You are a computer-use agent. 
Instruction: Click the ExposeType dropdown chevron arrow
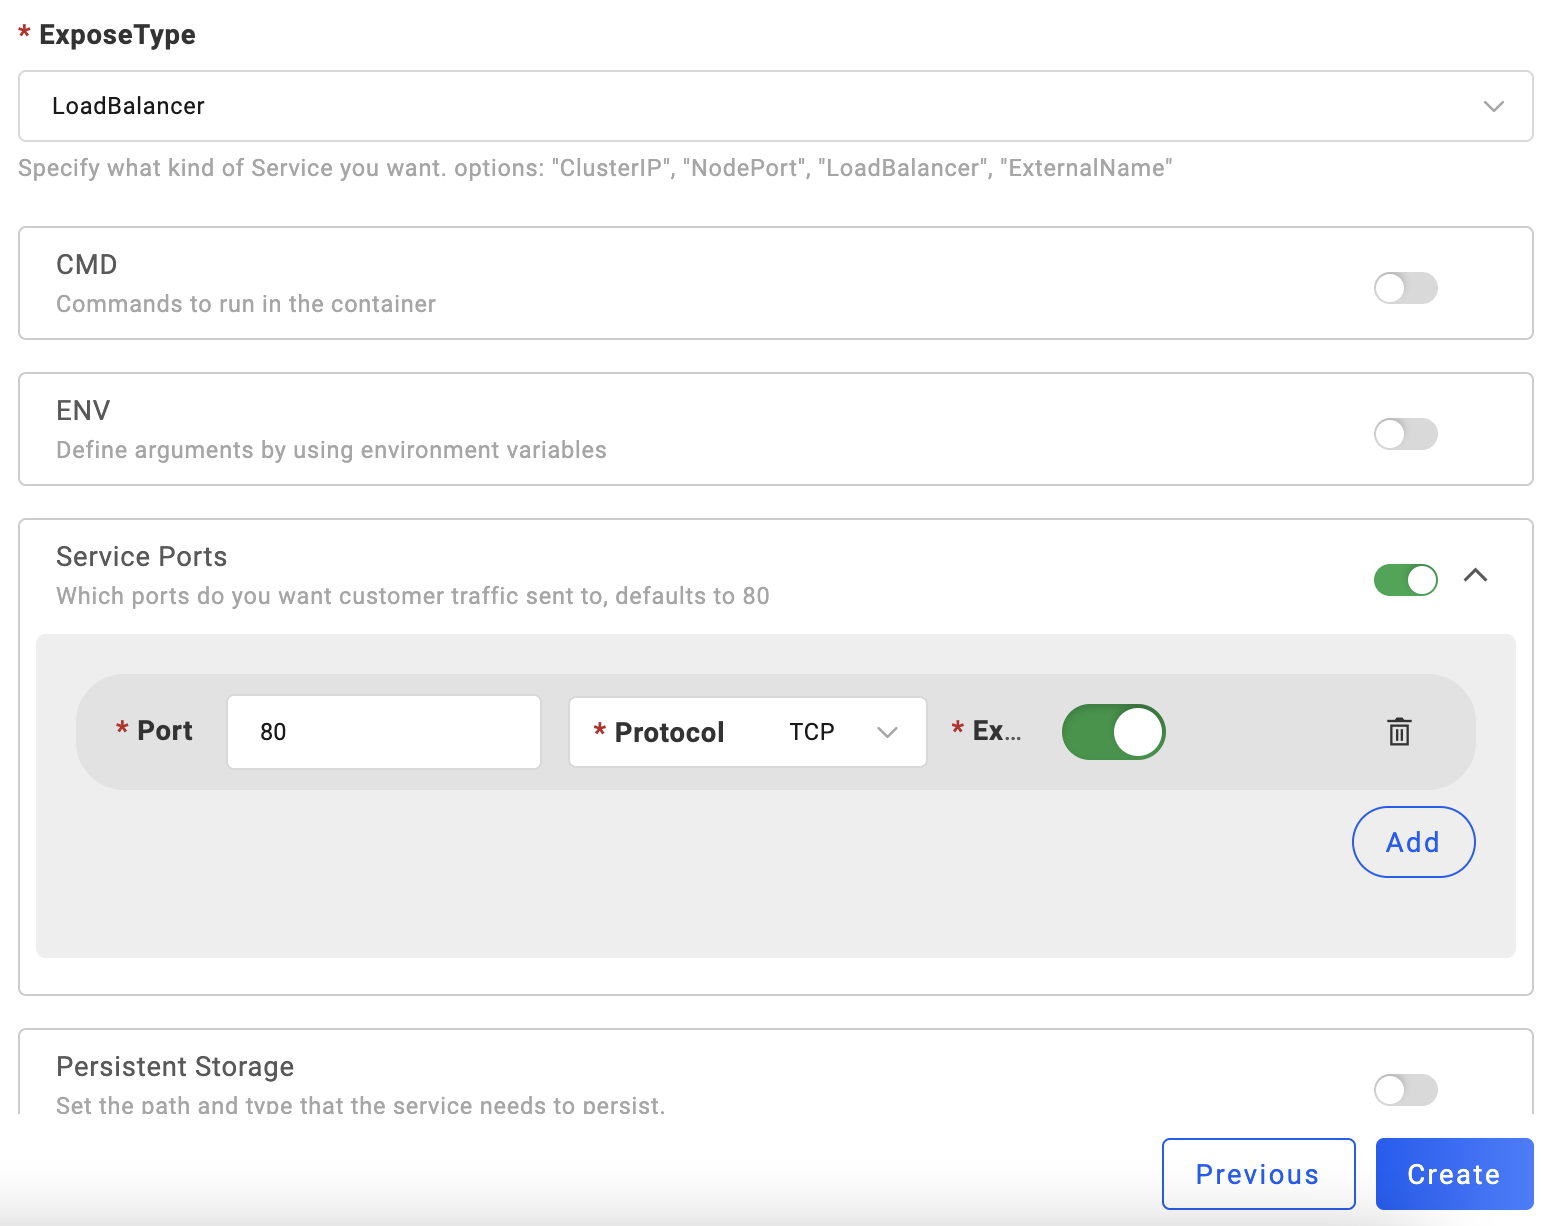click(x=1493, y=107)
